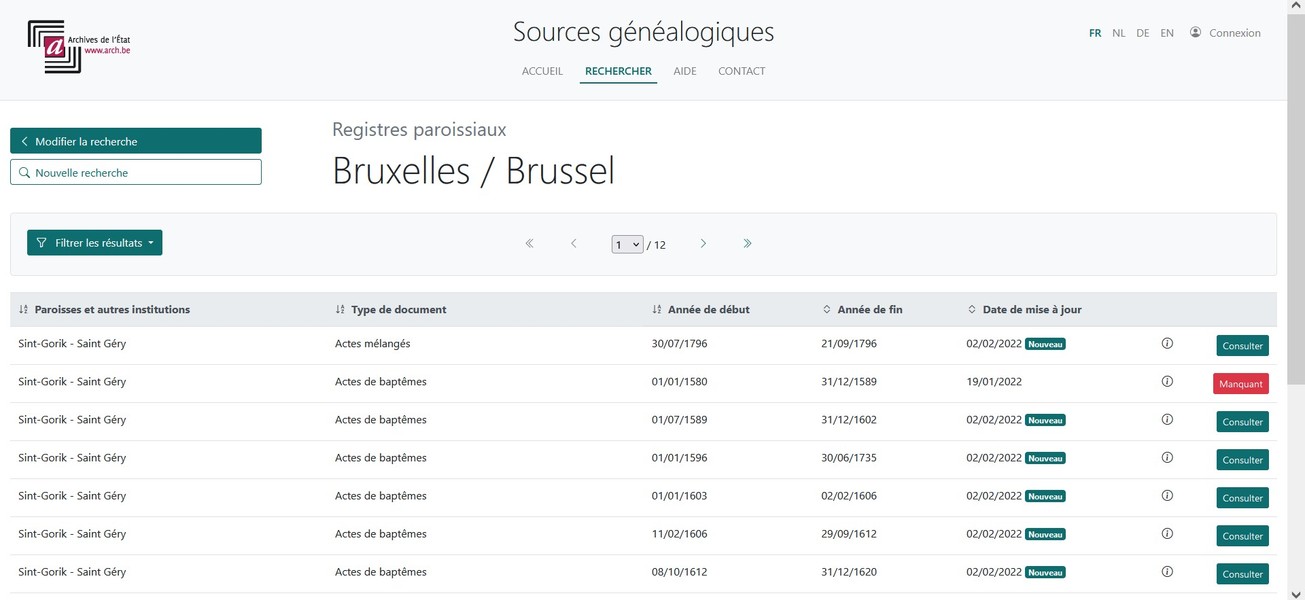Click the Archives de l'État logo
1305x600 pixels.
click(79, 46)
